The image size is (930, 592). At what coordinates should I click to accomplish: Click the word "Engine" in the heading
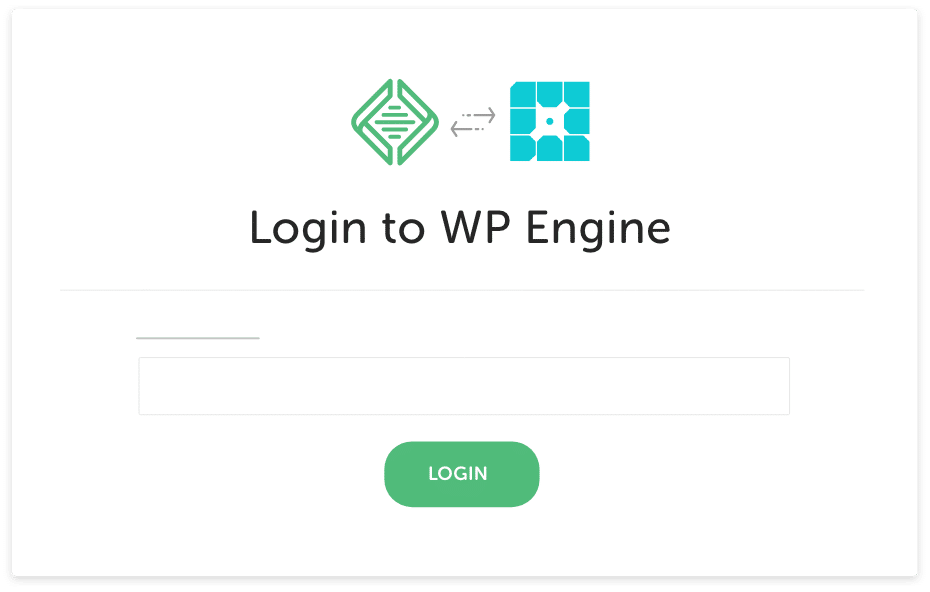(598, 230)
